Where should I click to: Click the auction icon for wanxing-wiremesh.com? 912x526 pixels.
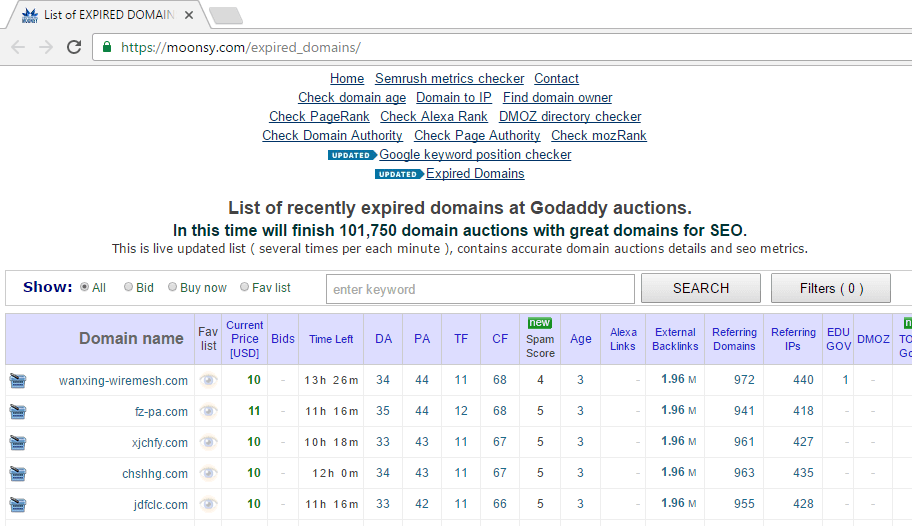tap(18, 381)
